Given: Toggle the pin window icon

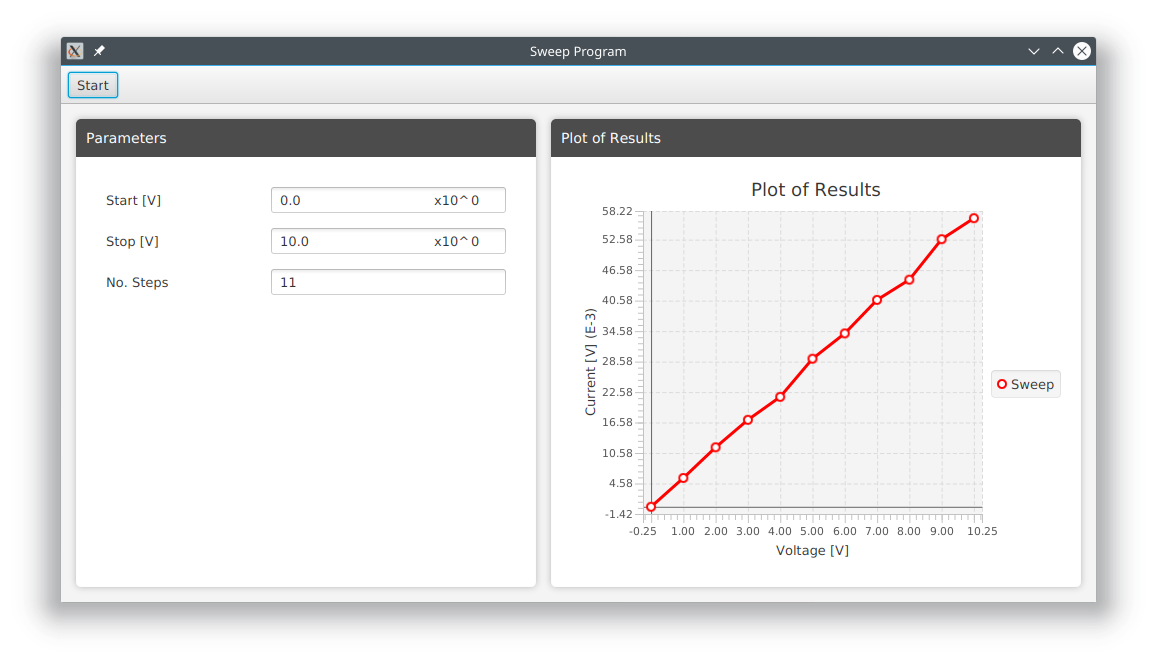Looking at the screenshot, I should 99,51.
